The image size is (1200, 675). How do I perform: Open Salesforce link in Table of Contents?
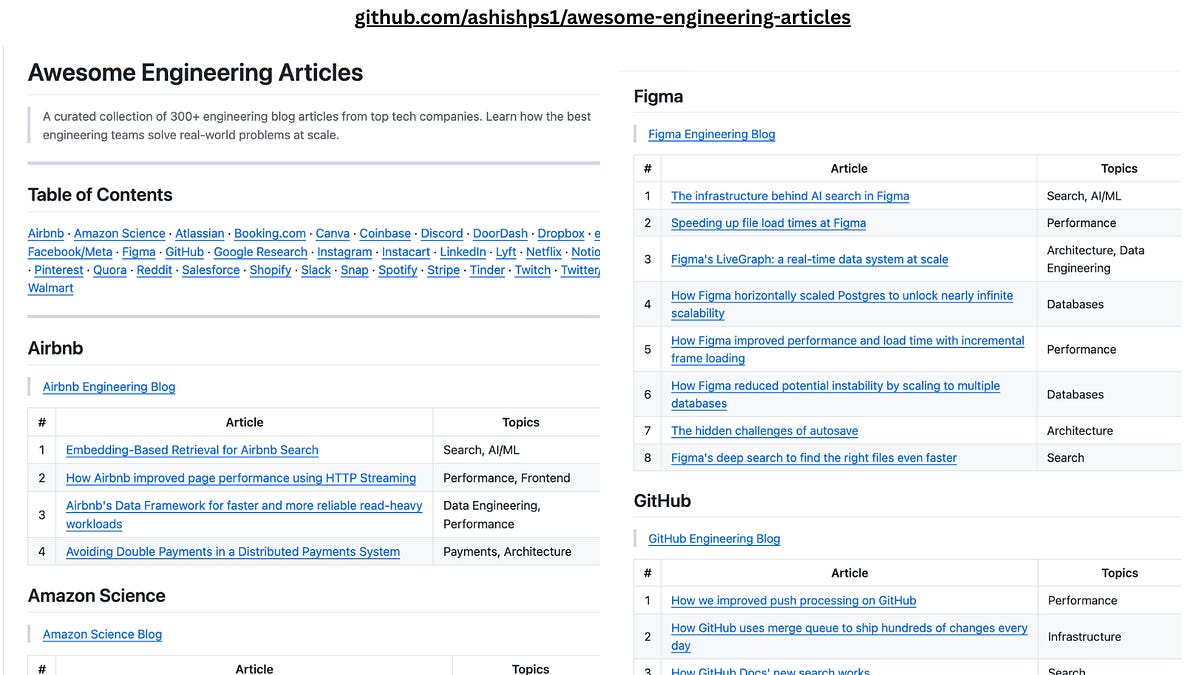(211, 270)
